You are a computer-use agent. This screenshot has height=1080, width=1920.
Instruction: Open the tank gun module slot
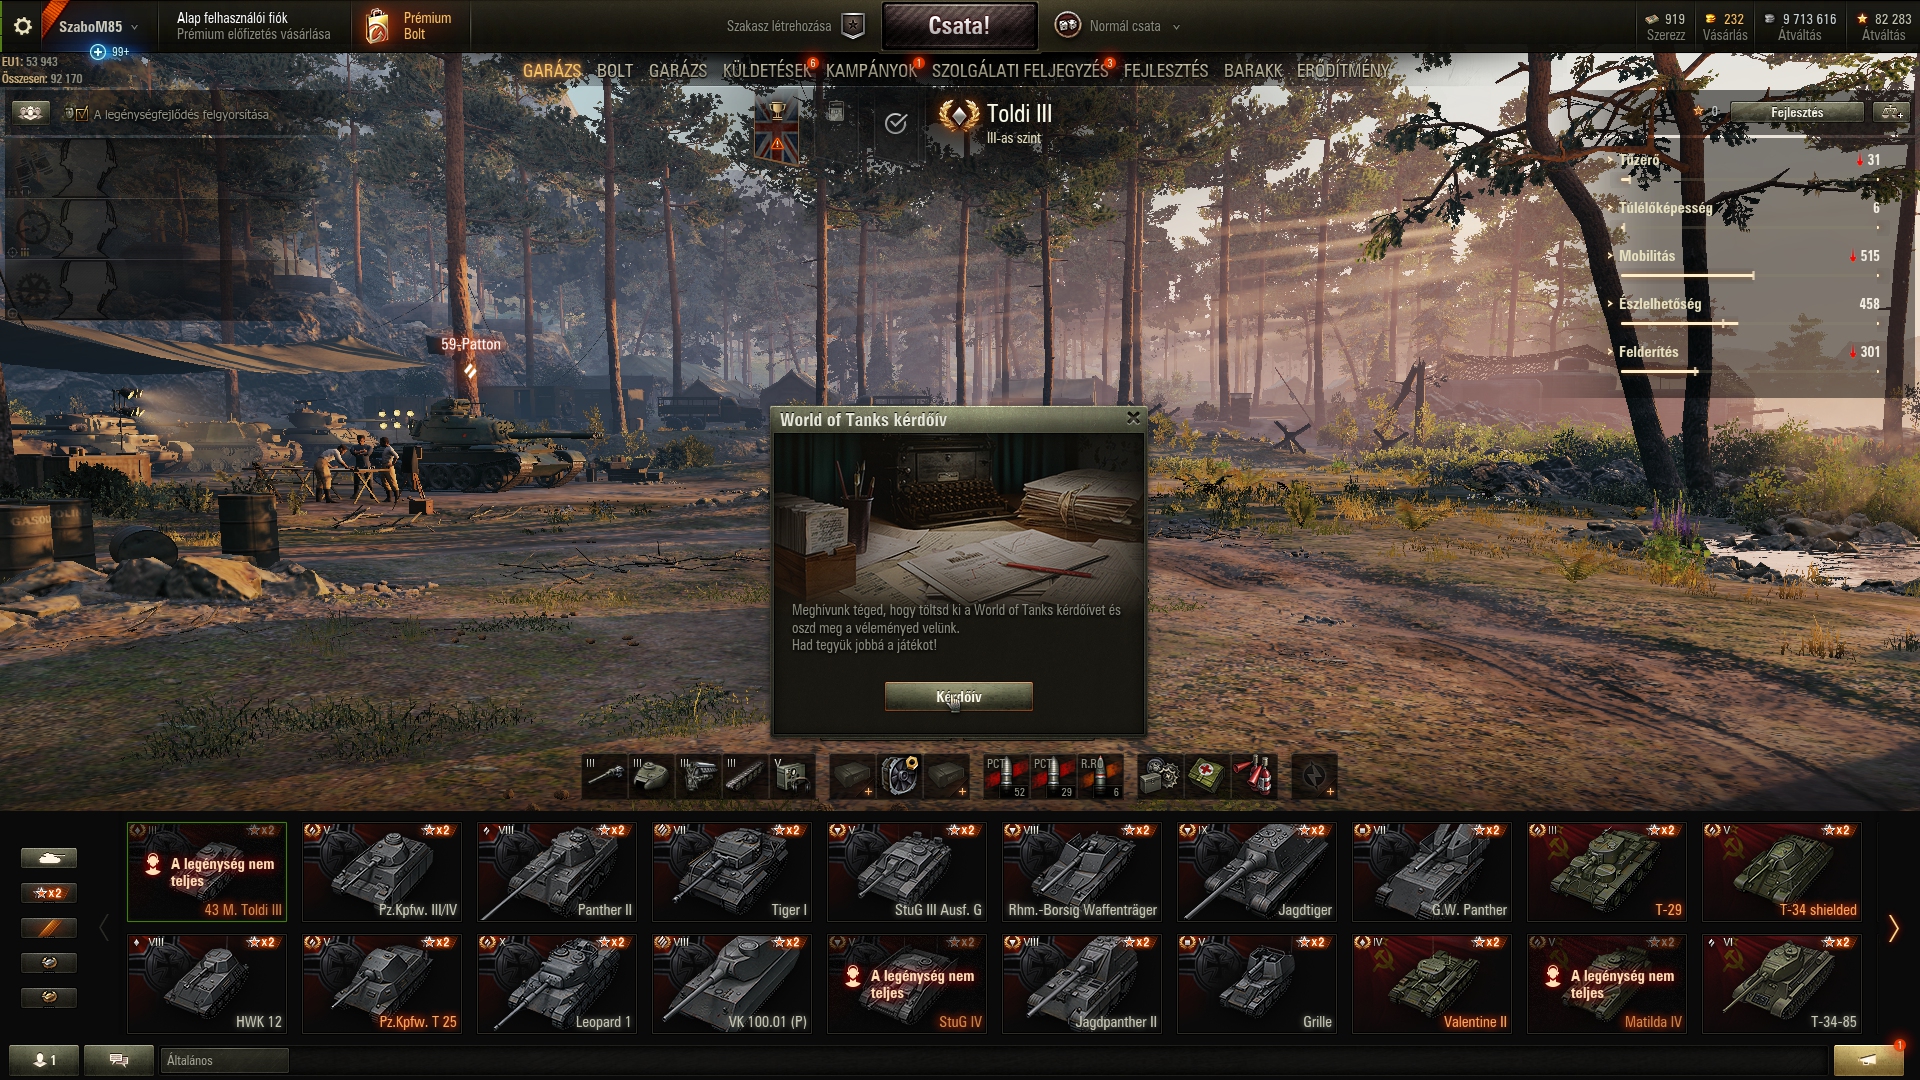click(x=605, y=776)
